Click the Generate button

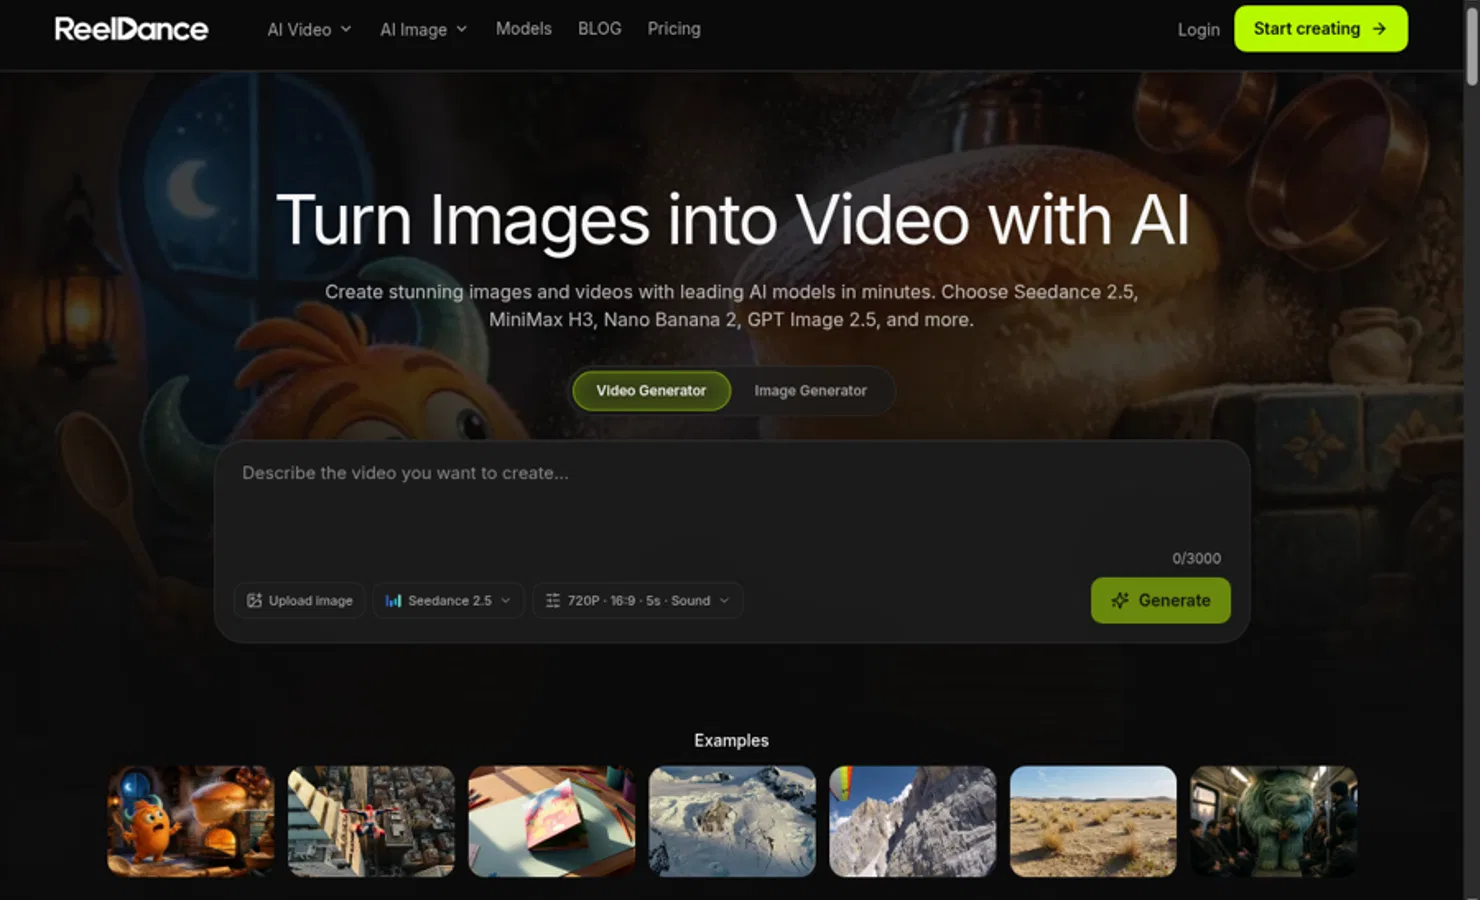coord(1160,601)
